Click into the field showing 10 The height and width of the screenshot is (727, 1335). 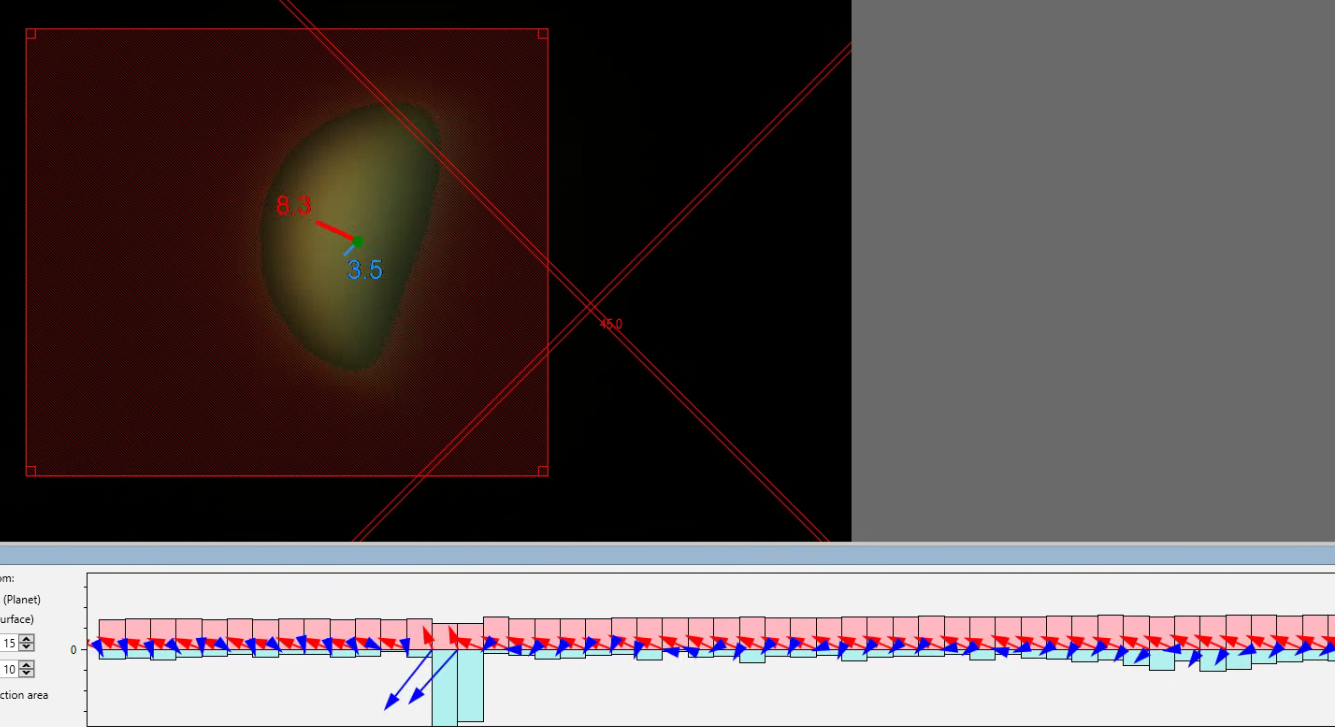pos(9,669)
